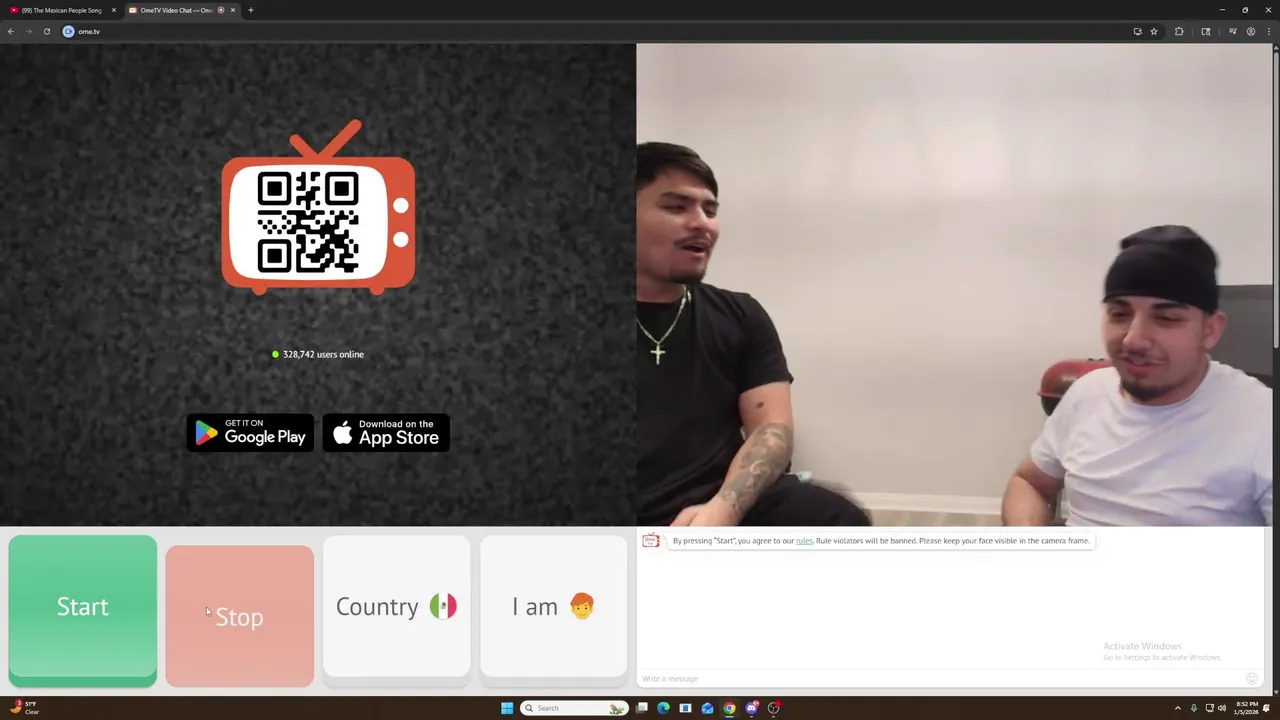Click the ome.tv address bar URL
The width and height of the screenshot is (1280, 720).
point(89,32)
